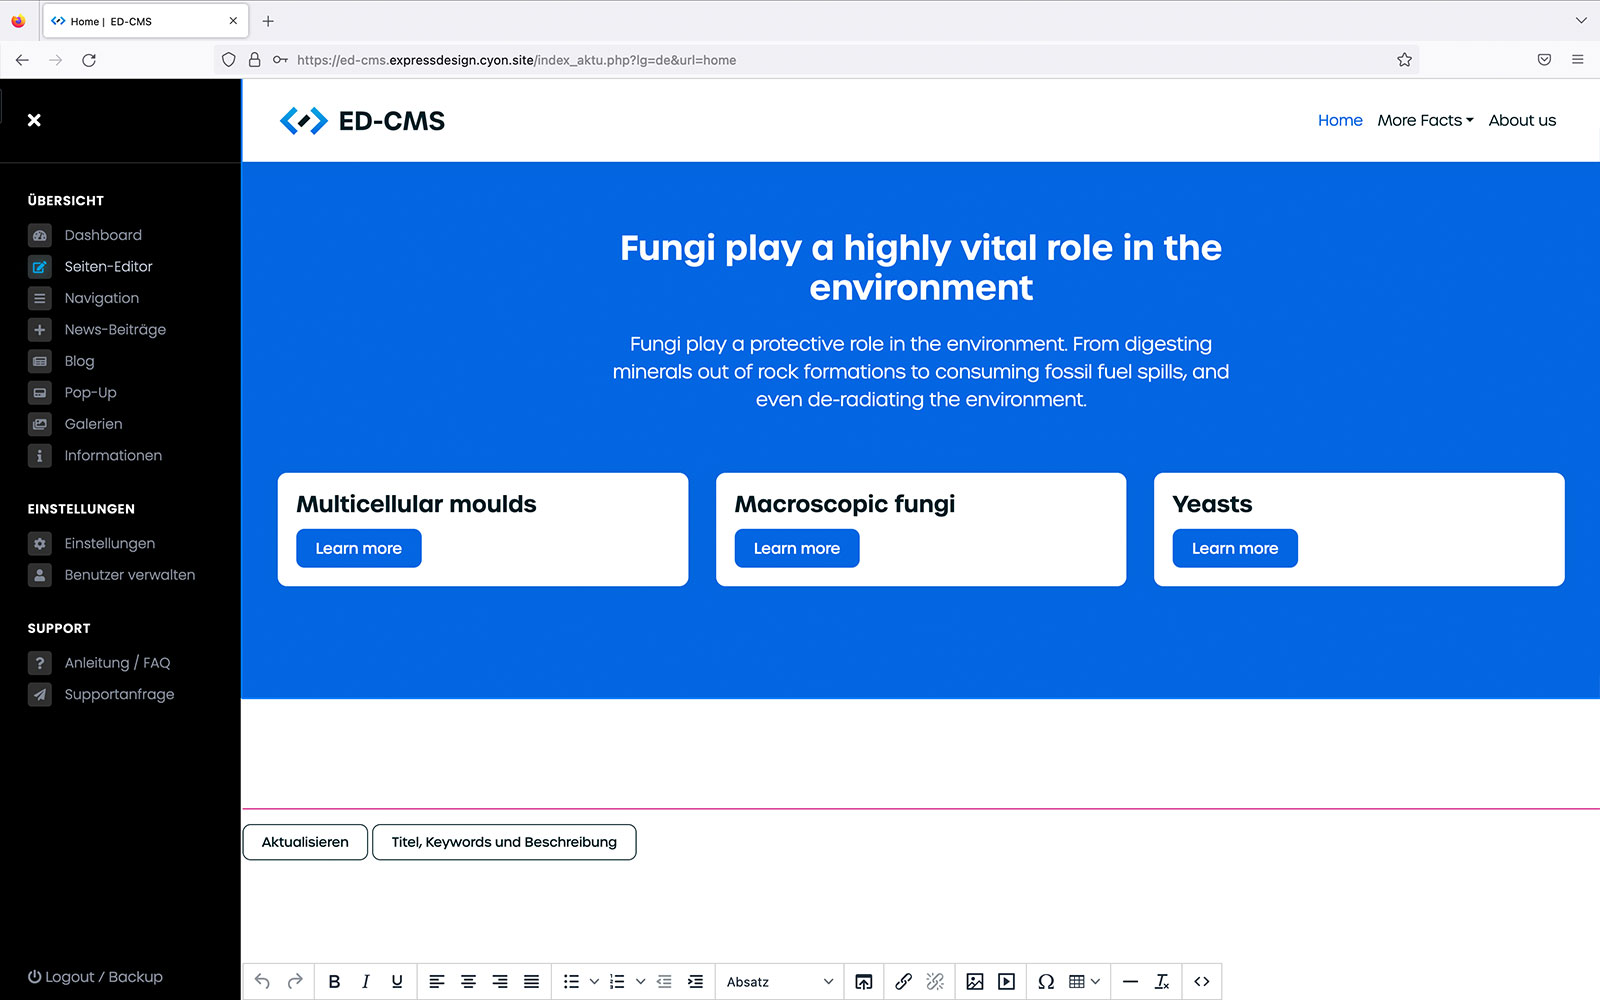Toggle bold formatting in editor toolbar
This screenshot has height=1000, width=1600.
click(x=334, y=982)
